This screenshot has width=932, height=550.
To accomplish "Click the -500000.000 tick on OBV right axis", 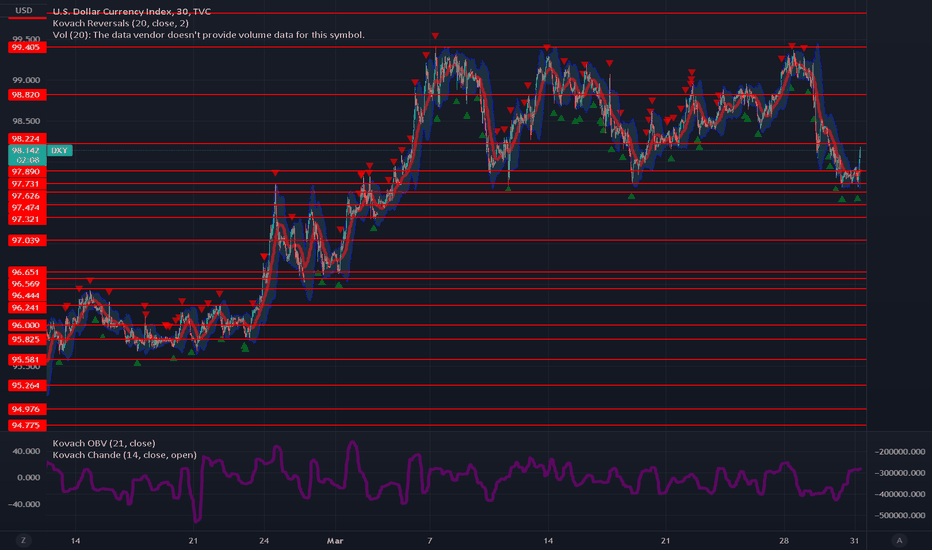I will (900, 516).
